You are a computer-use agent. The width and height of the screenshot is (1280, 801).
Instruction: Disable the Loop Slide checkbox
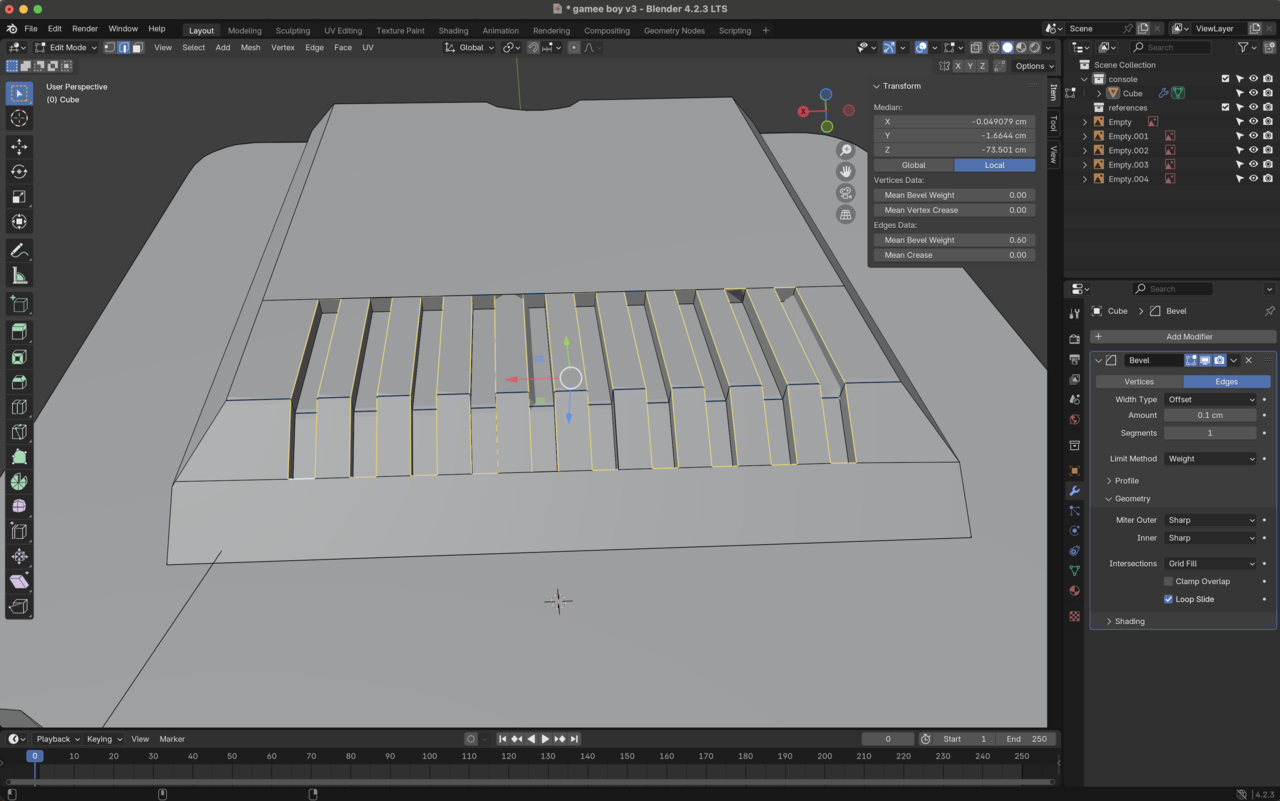point(1168,599)
